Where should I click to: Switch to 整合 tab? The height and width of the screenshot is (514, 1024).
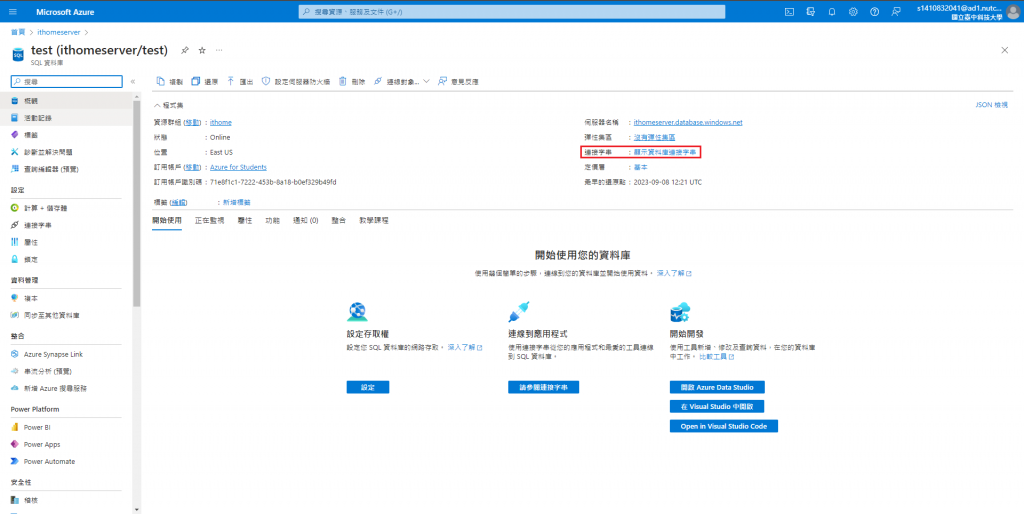click(x=338, y=221)
